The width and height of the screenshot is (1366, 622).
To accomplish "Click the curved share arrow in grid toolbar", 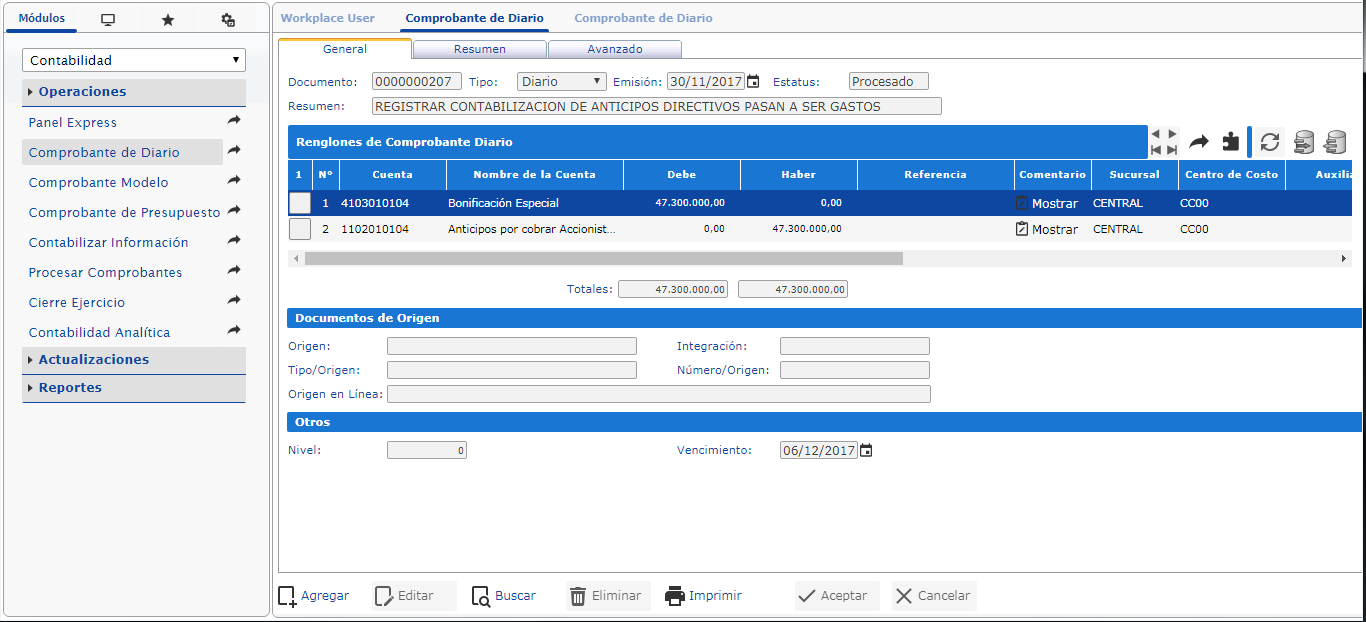I will 1199,142.
